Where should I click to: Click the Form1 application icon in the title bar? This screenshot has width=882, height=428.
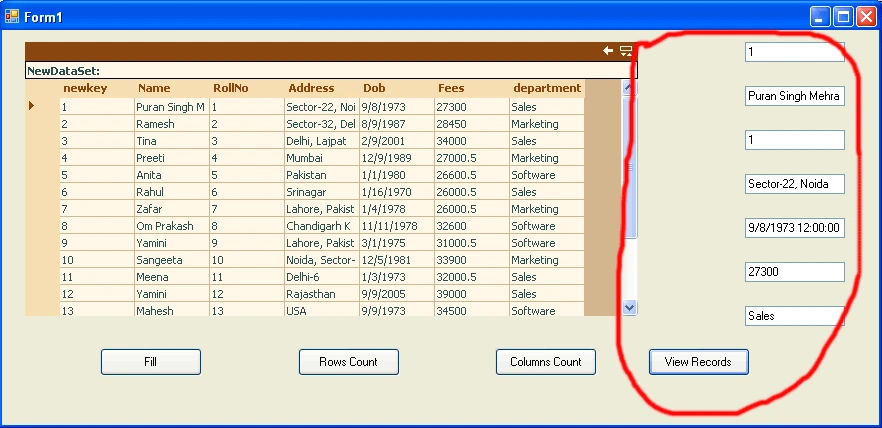point(11,16)
